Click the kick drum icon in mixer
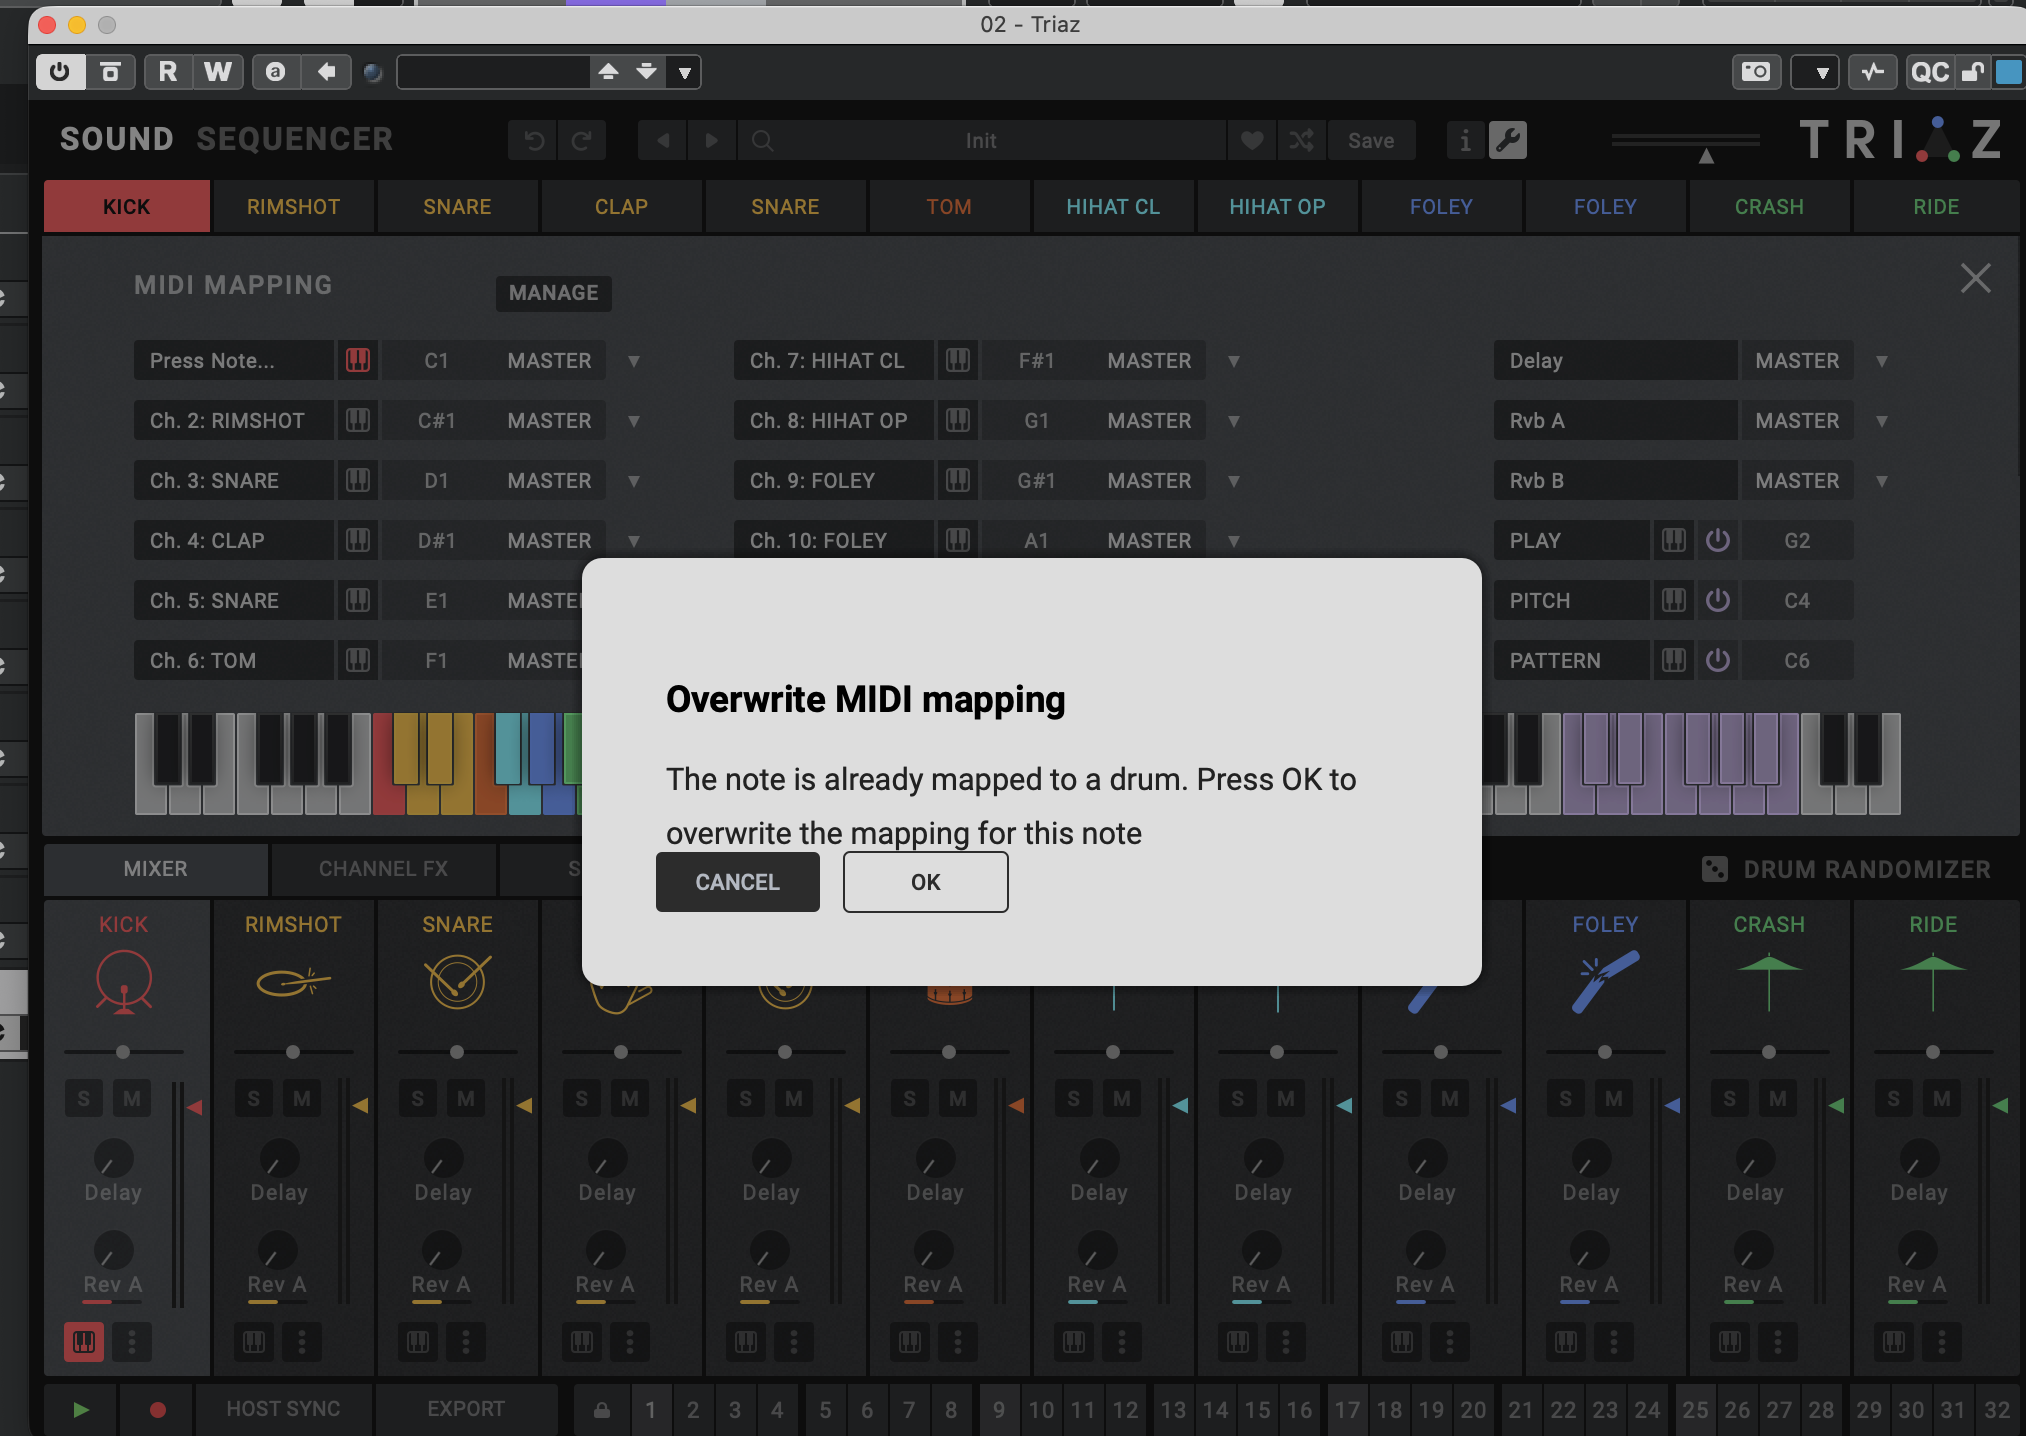The image size is (2026, 1436). [x=124, y=982]
